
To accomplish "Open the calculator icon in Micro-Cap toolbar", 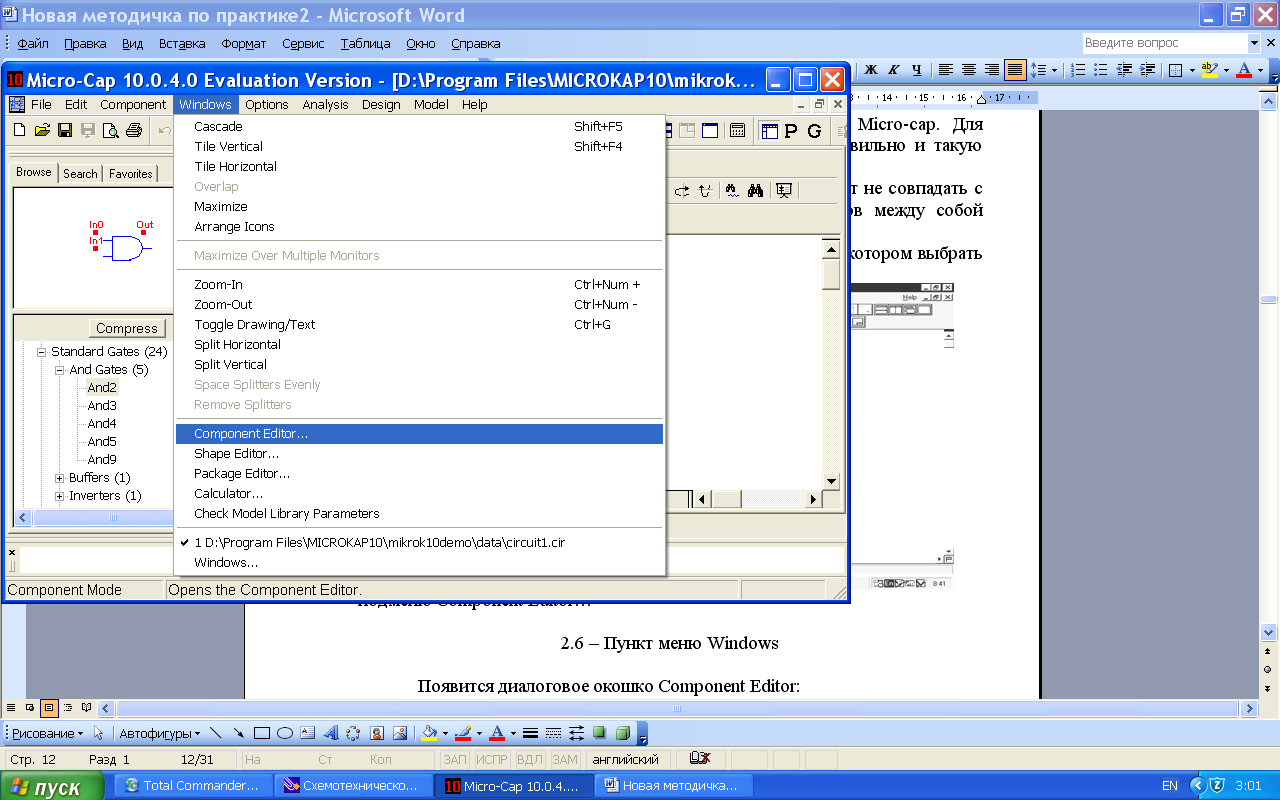I will pos(737,130).
